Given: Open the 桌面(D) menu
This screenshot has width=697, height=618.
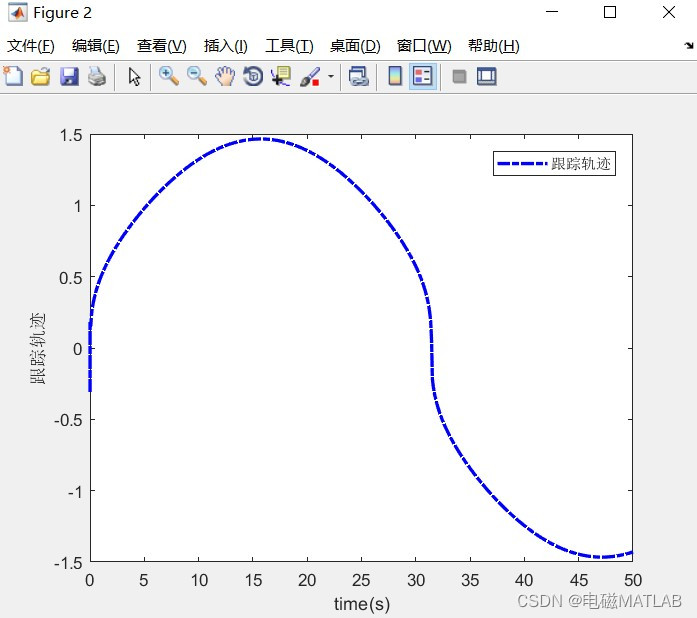Looking at the screenshot, I should pos(355,46).
